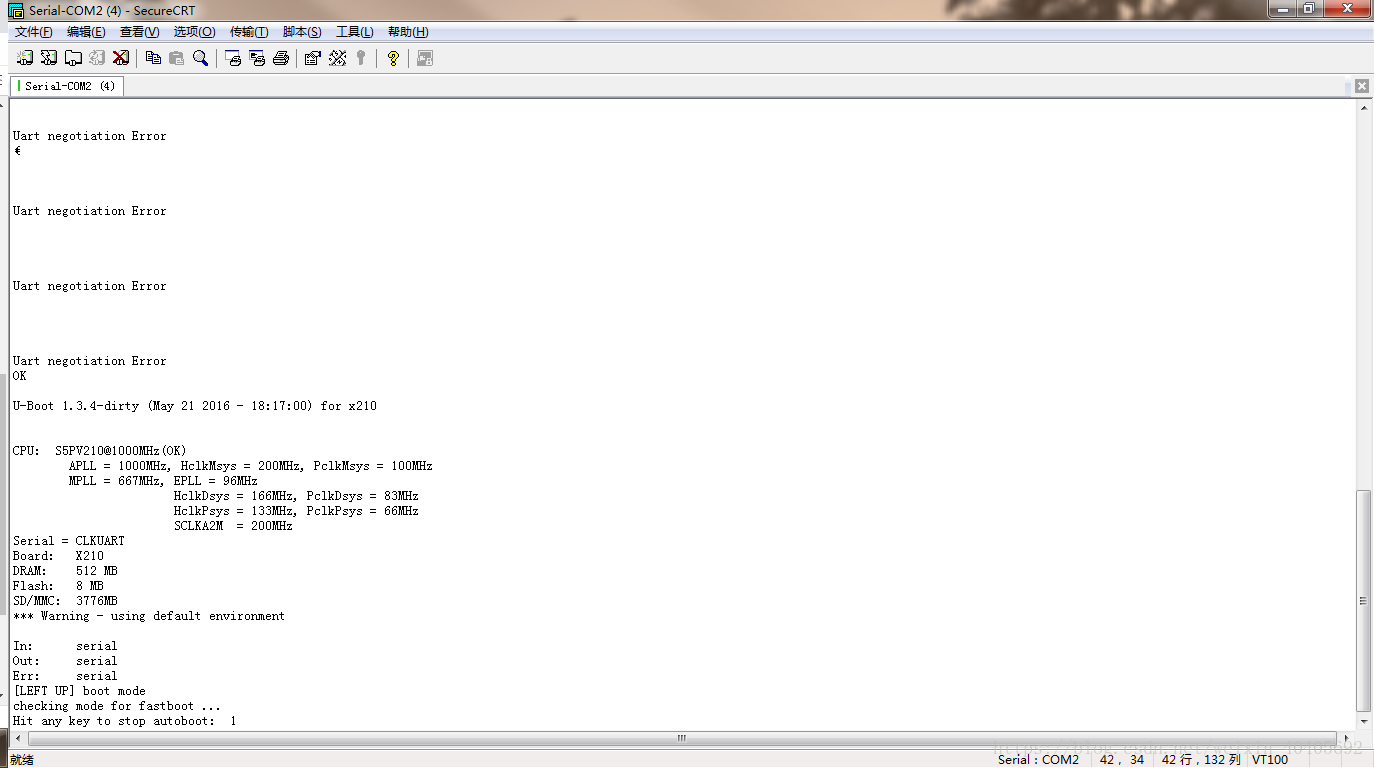Click the greyed-out SecureFX toolbar icon
The image size is (1374, 768).
(x=425, y=58)
